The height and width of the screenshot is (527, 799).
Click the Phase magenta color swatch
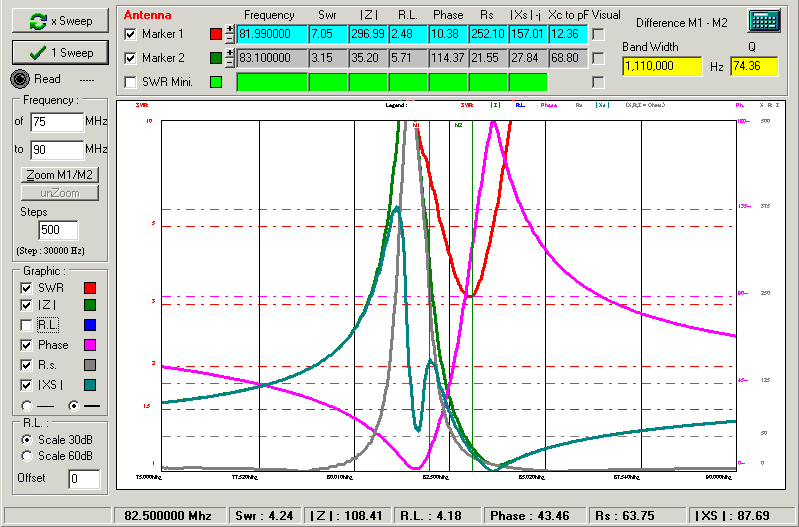coord(91,345)
